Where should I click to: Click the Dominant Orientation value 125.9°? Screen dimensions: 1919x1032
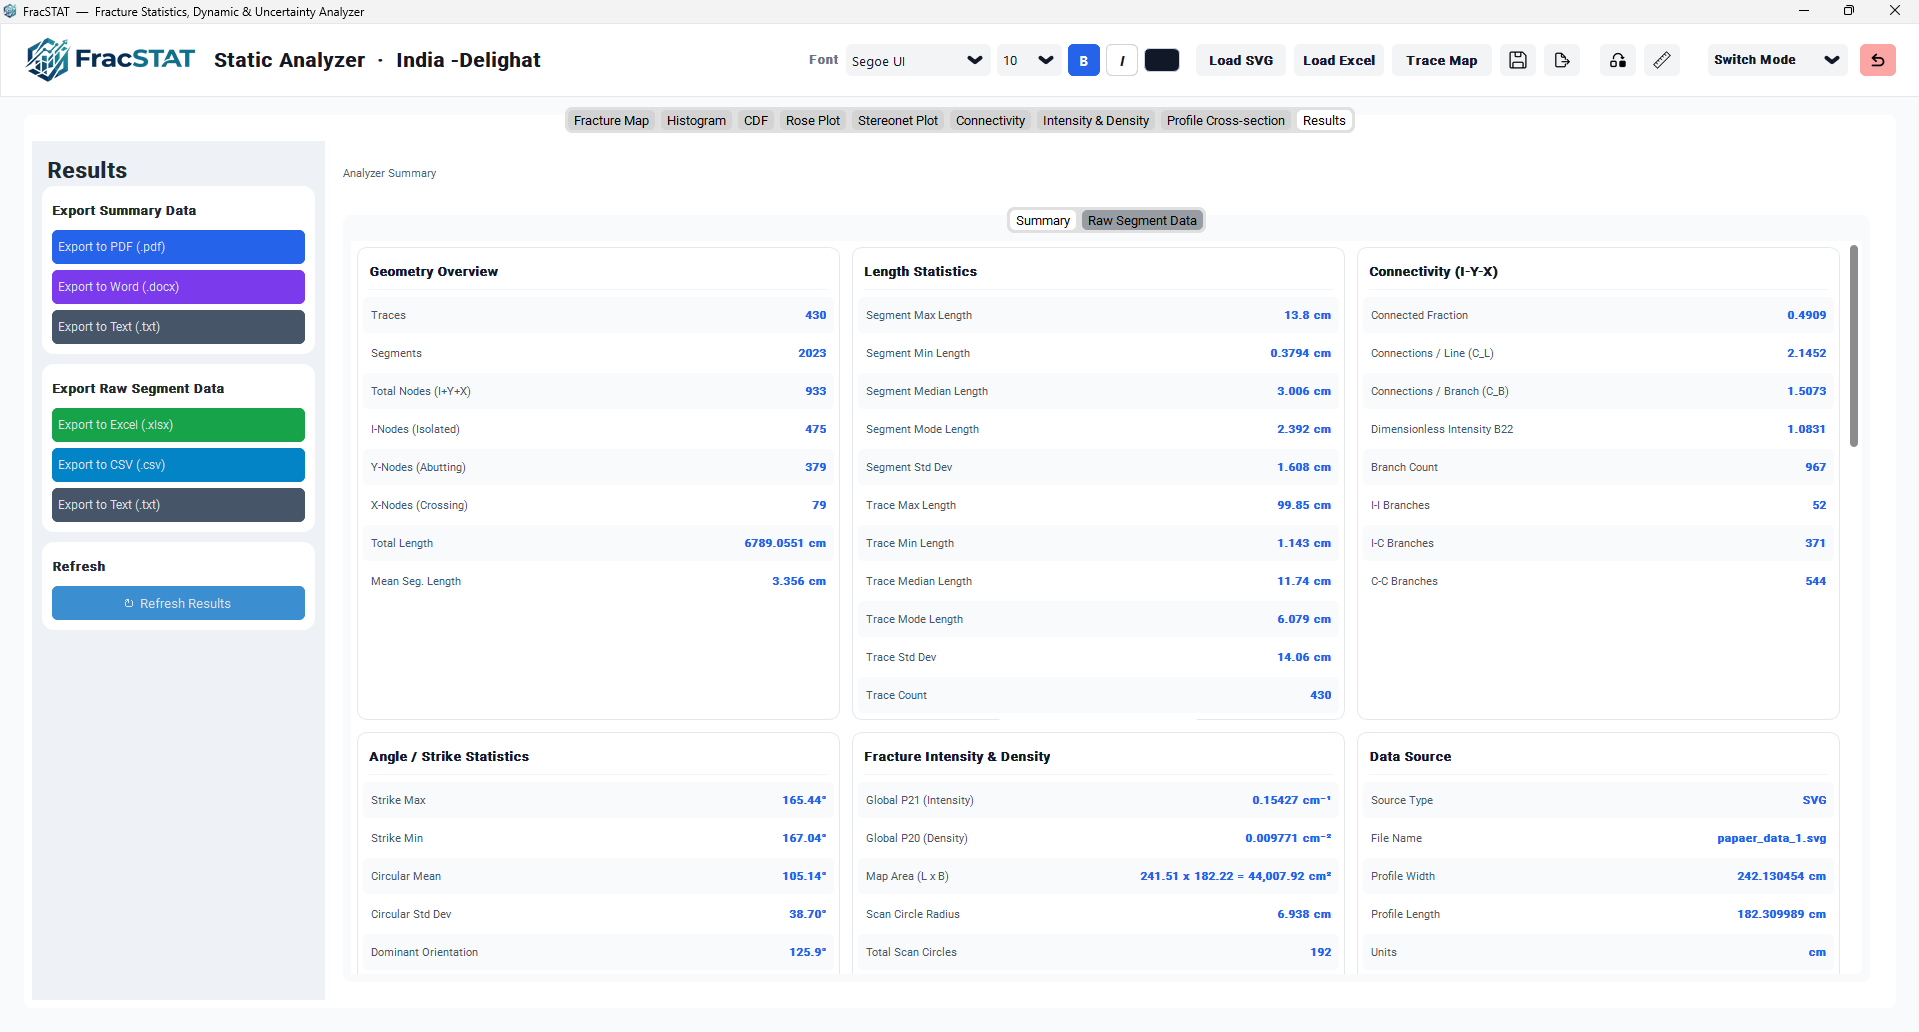(807, 952)
